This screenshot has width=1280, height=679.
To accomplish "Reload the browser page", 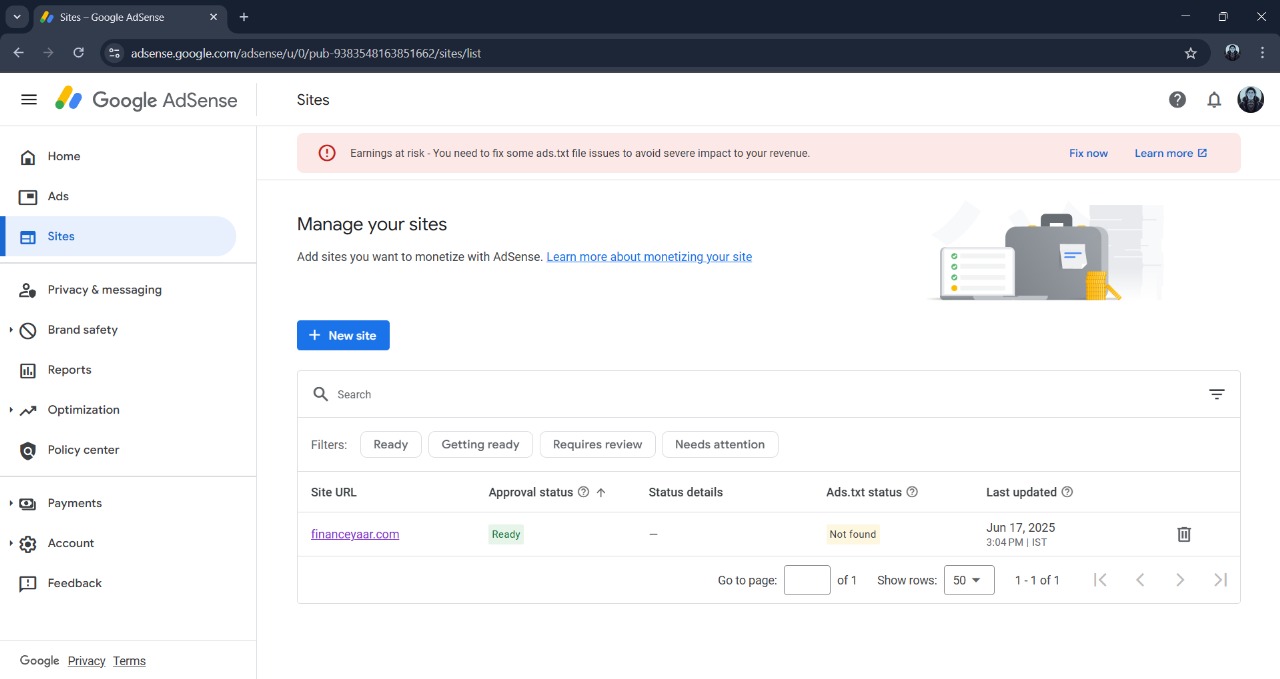I will pyautogui.click(x=79, y=53).
